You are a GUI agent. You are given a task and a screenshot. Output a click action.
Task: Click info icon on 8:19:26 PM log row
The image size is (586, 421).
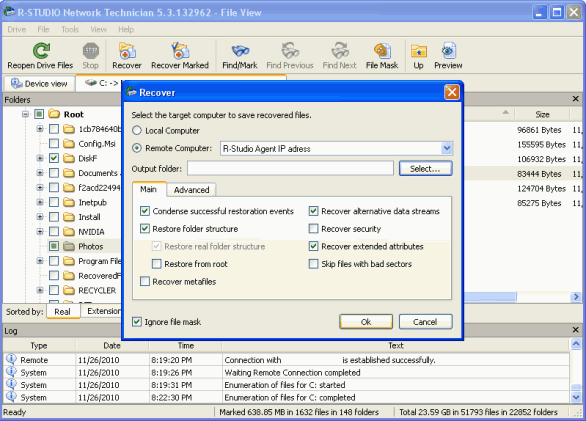[x=11, y=372]
